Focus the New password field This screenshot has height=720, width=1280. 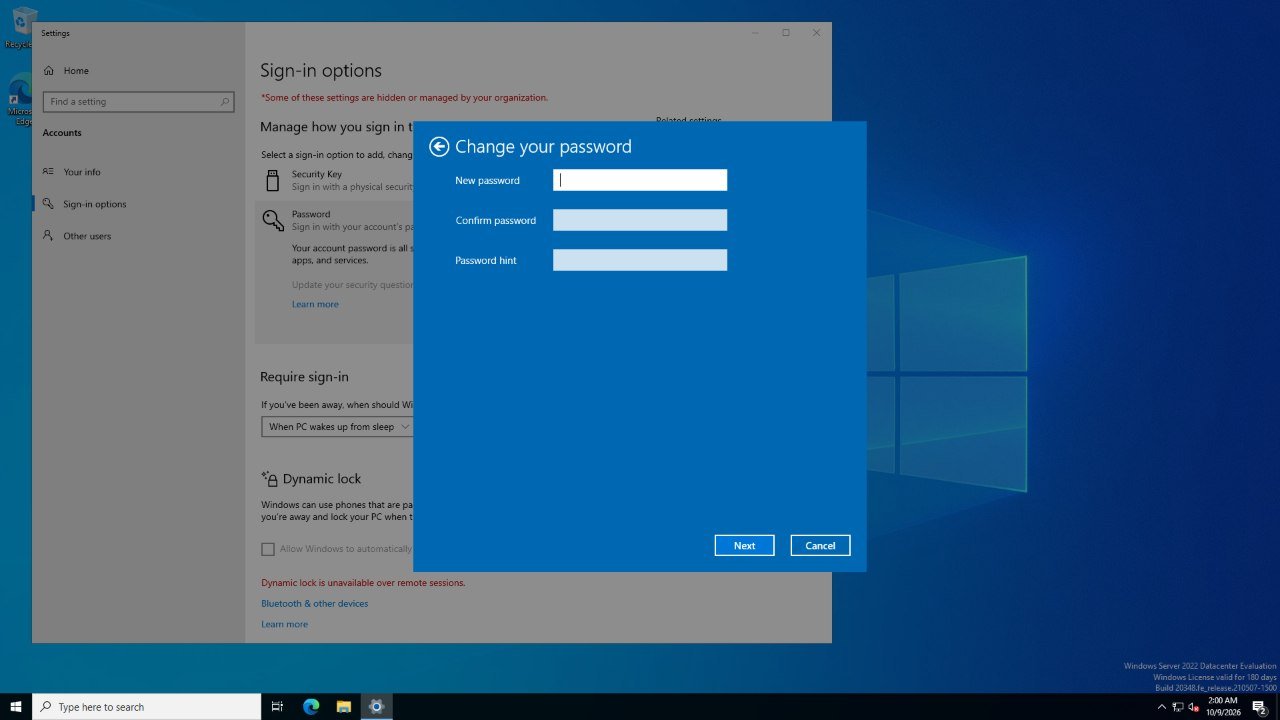(x=640, y=180)
